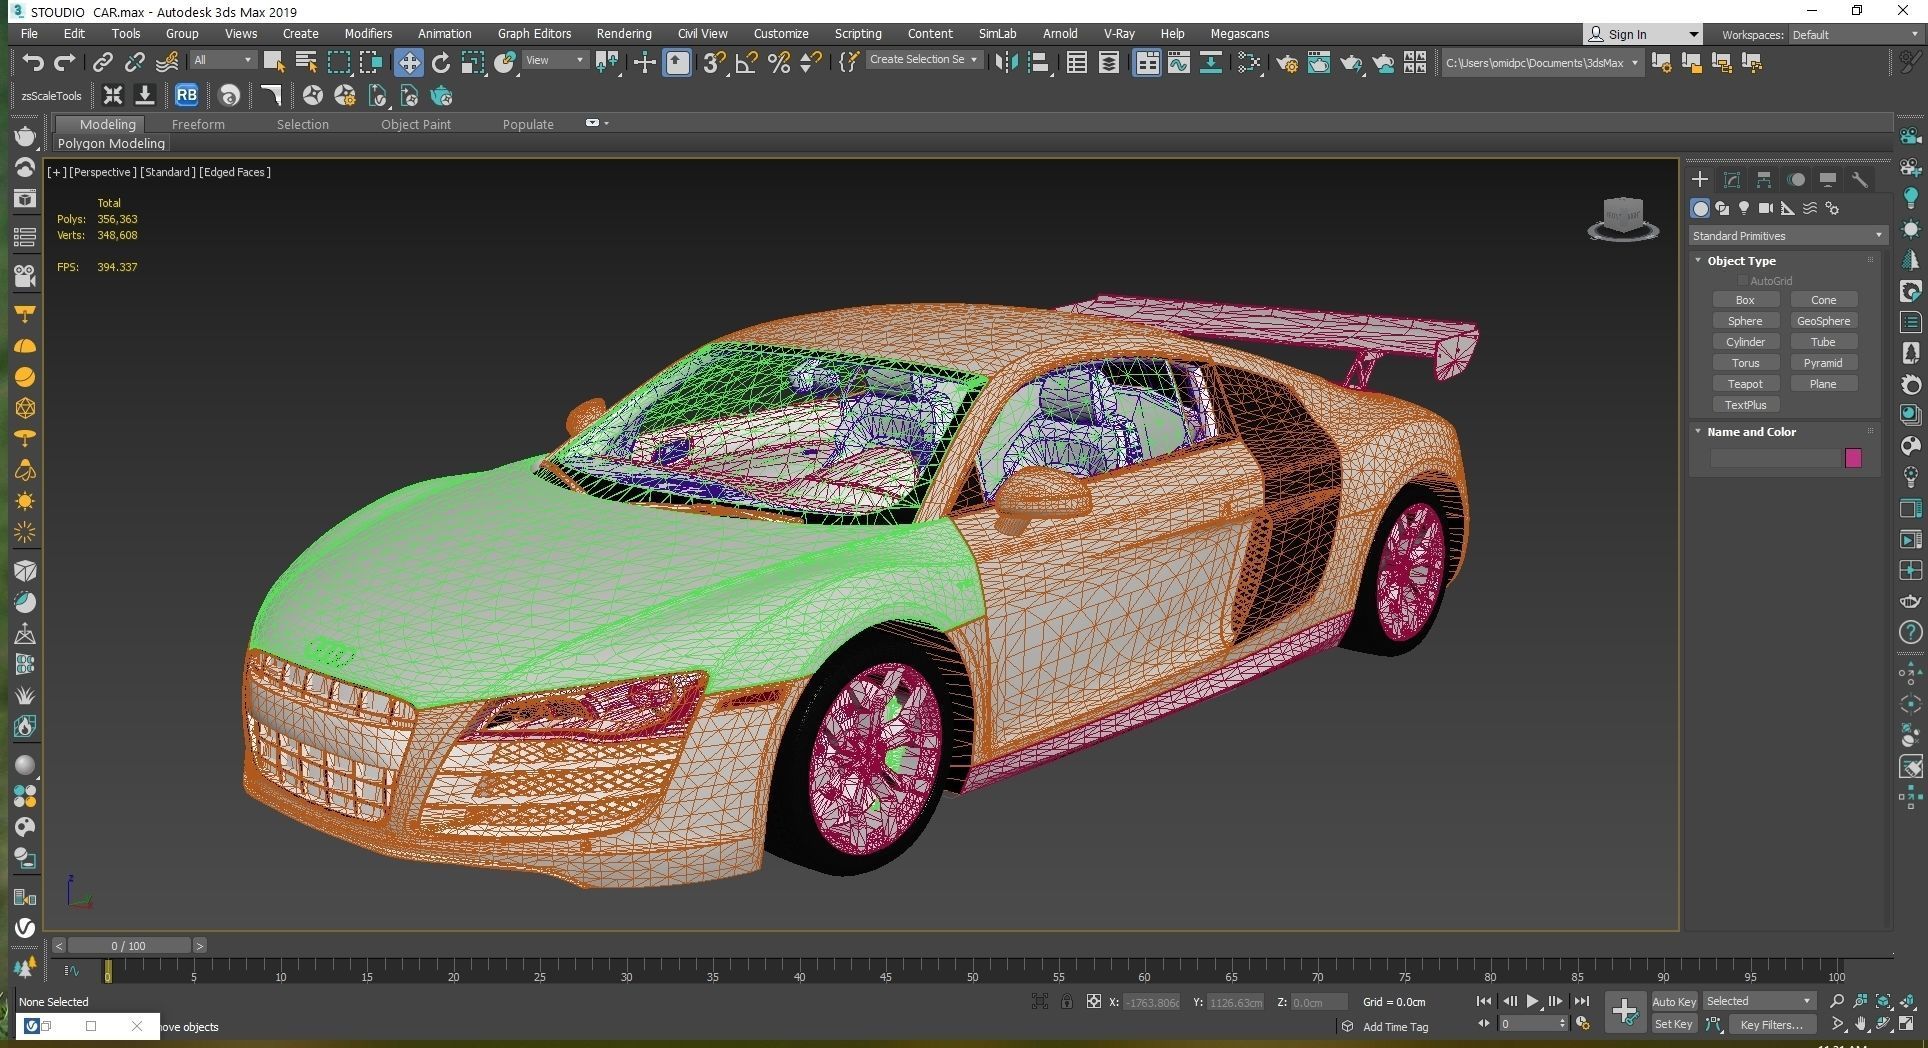Go to the start frame
The image size is (1928, 1048).
(x=1484, y=1001)
